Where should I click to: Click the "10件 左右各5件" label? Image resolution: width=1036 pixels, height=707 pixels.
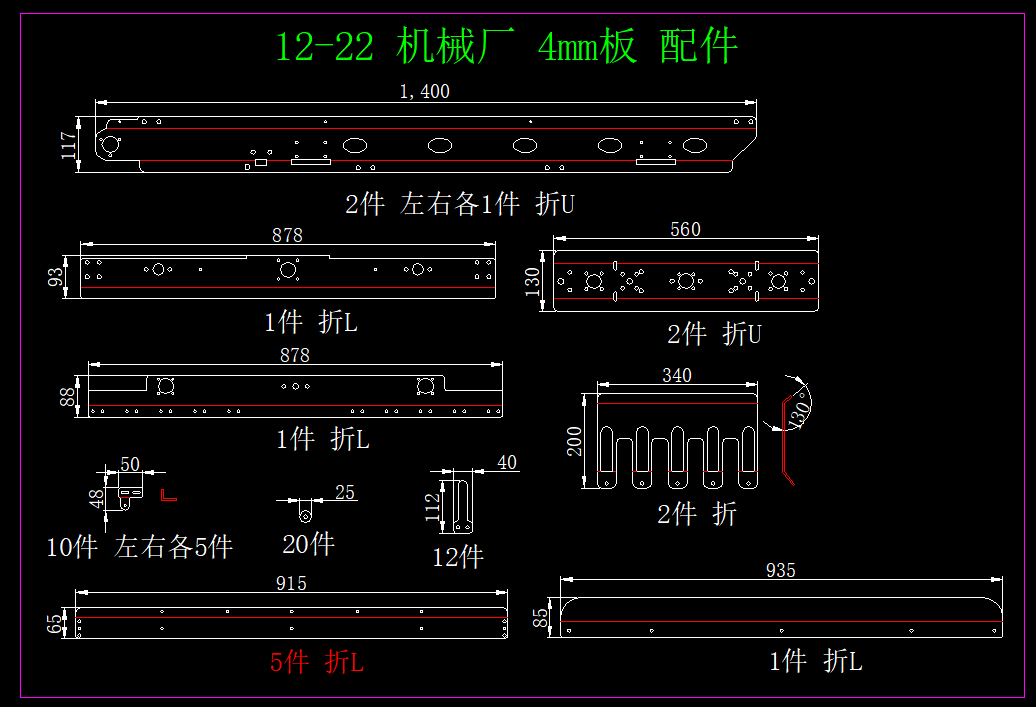[x=140, y=547]
